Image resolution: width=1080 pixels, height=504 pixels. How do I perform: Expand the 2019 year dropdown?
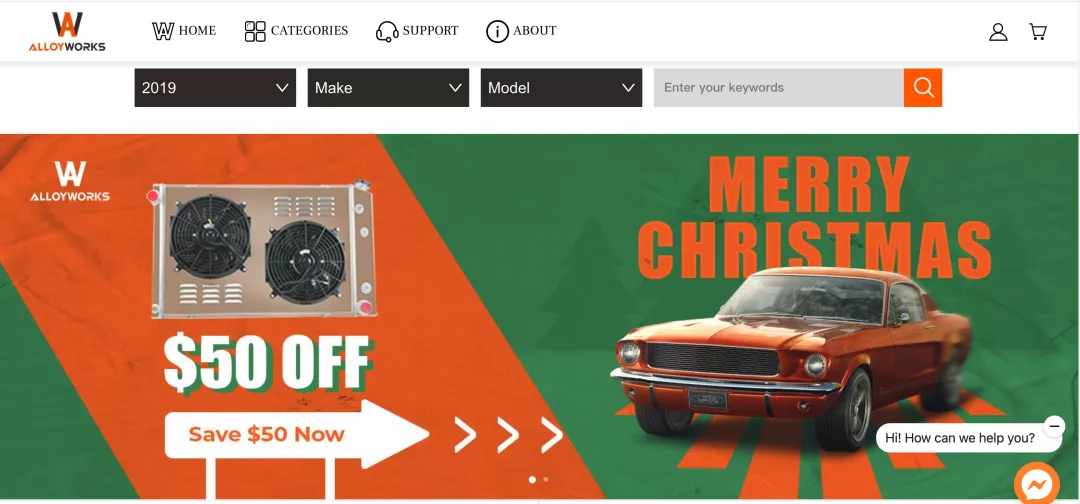(215, 87)
